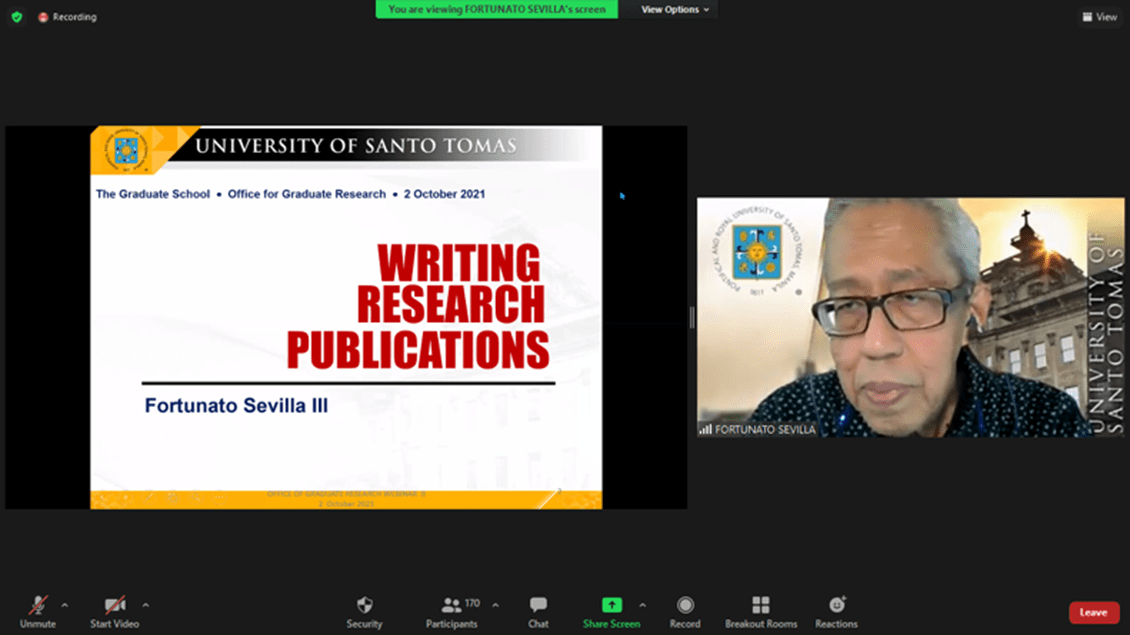Open audio options arrow beside Unmute
The width and height of the screenshot is (1130, 635).
[65, 605]
